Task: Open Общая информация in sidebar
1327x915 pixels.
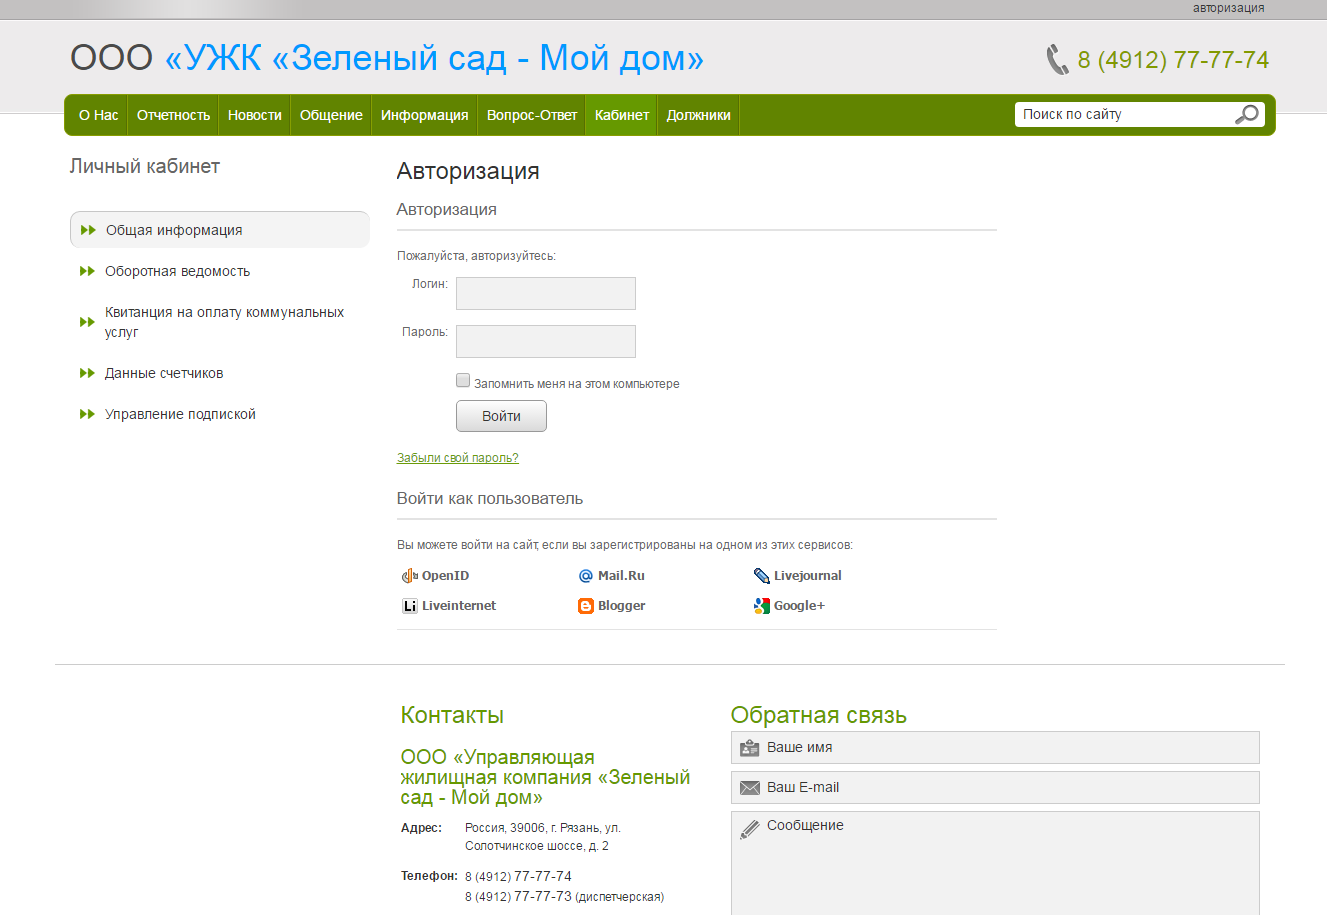Action: click(220, 230)
